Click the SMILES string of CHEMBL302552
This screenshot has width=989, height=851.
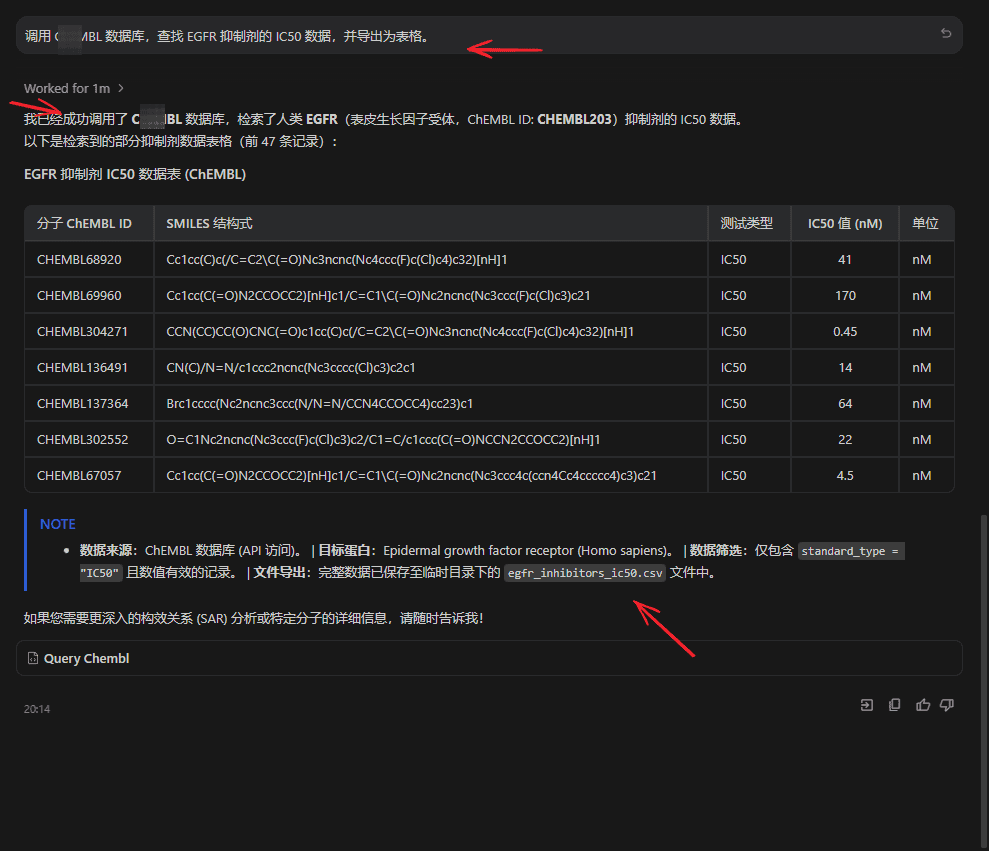pyautogui.click(x=383, y=439)
